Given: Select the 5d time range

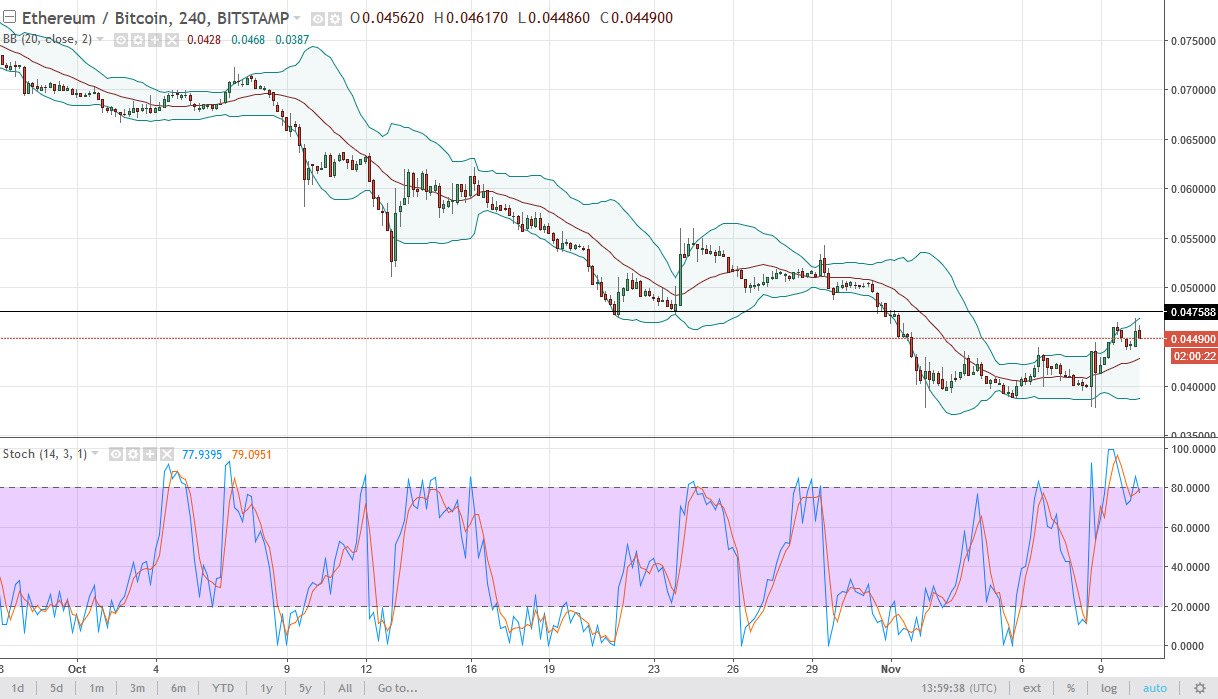Looking at the screenshot, I should point(57,688).
